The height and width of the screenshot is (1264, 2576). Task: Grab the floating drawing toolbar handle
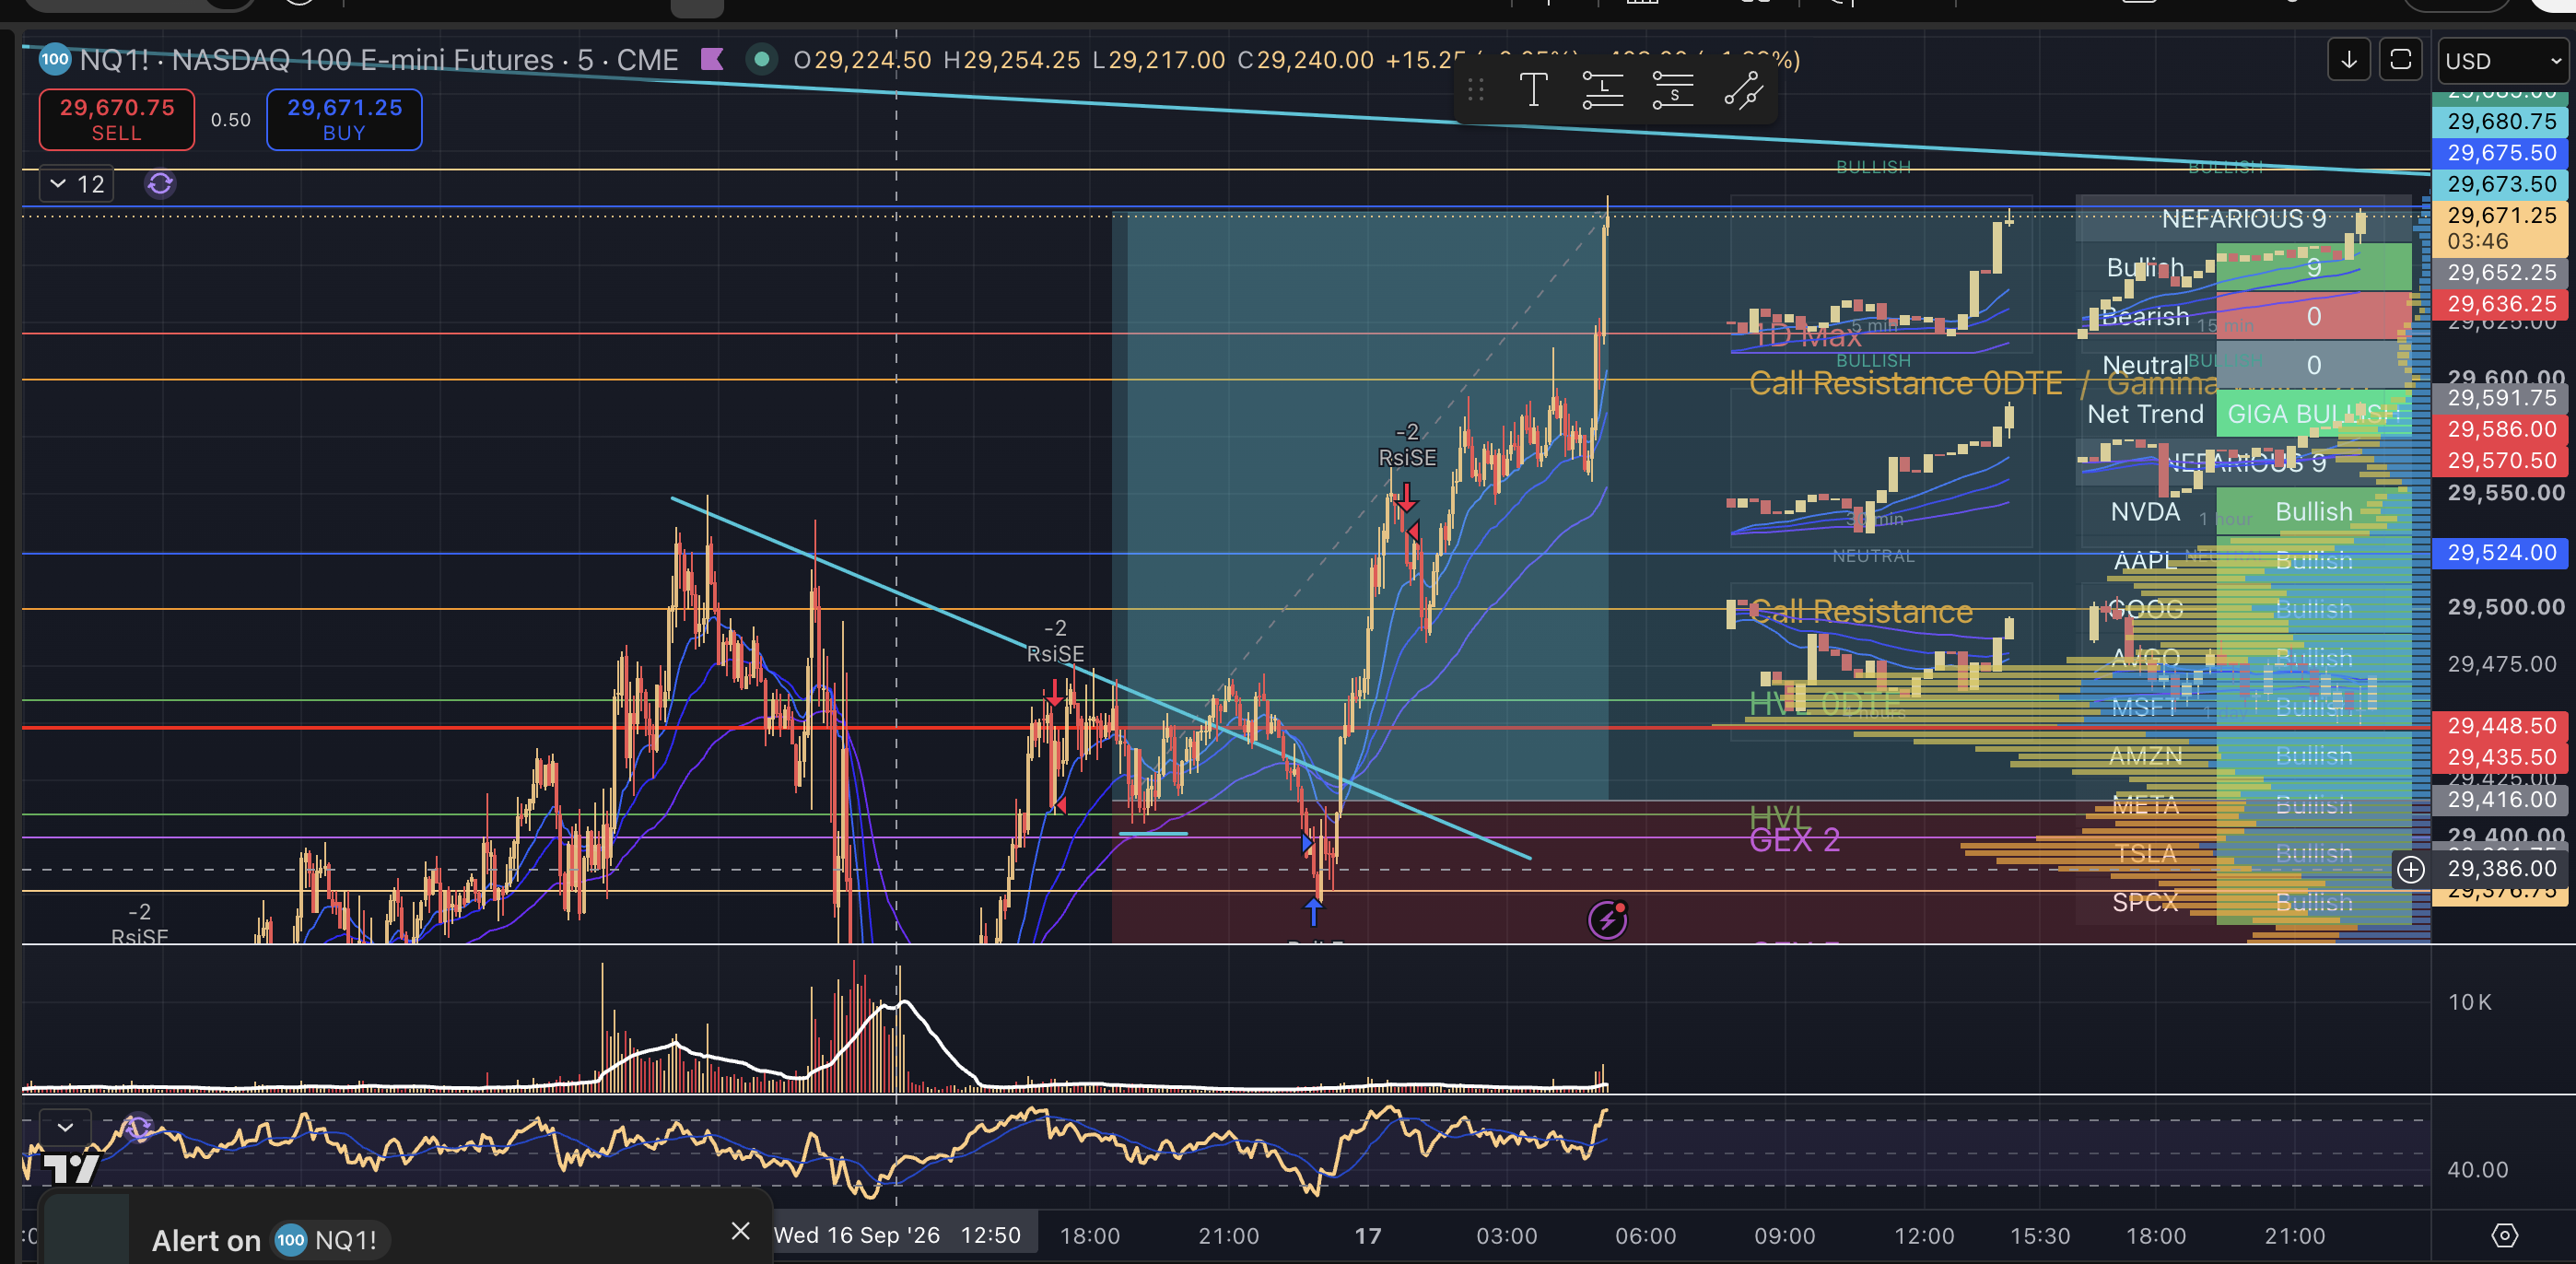(x=1476, y=91)
